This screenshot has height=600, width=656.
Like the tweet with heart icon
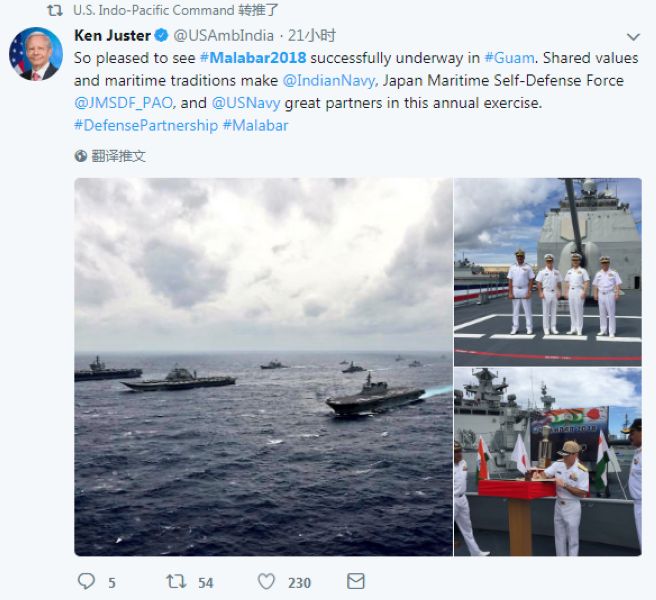266,582
